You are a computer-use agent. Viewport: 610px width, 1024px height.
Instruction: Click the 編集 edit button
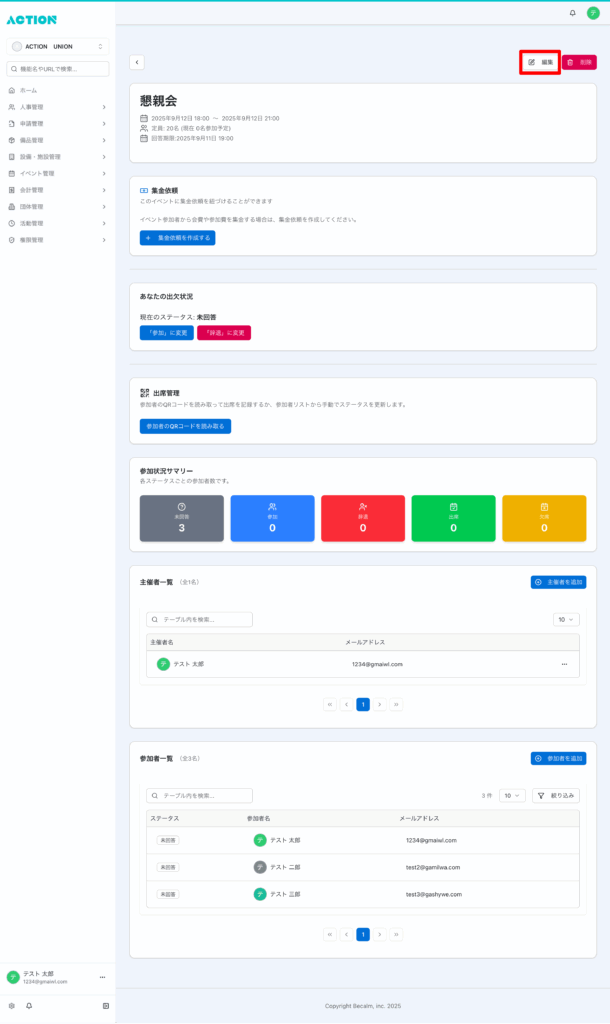540,62
